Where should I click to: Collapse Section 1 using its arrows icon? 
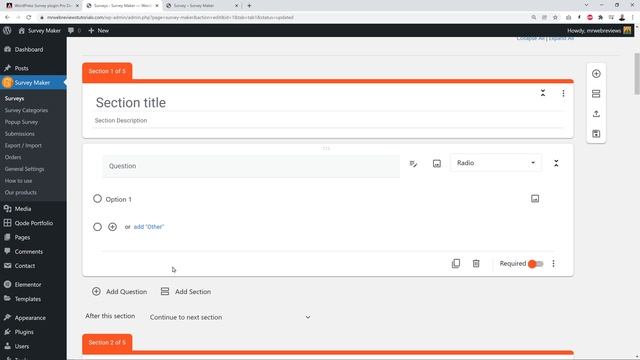543,93
